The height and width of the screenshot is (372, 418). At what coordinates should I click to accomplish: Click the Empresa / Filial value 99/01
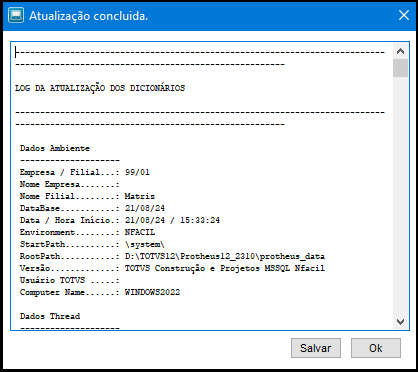tap(137, 172)
